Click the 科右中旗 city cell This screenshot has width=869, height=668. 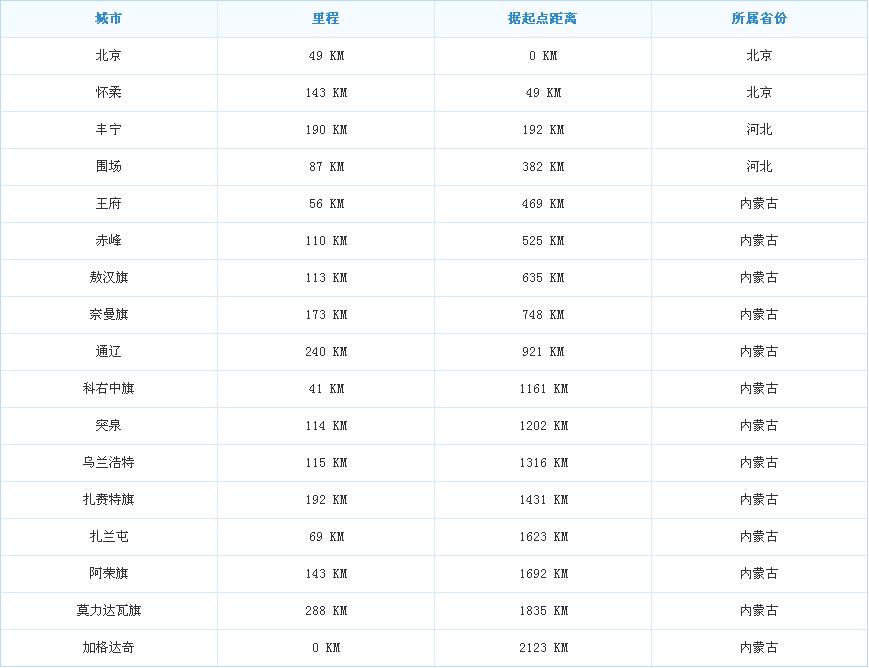pyautogui.click(x=108, y=389)
